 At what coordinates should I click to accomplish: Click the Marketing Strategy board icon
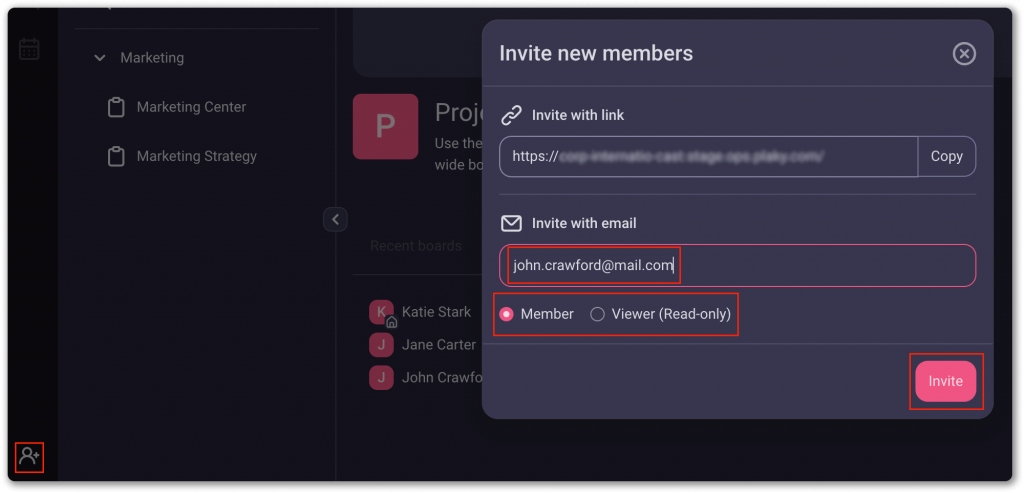tap(116, 156)
